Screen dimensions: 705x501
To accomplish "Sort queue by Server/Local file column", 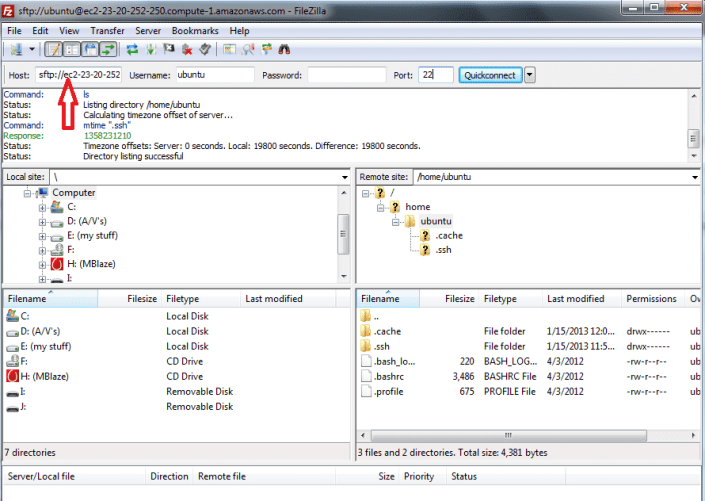I will tap(74, 476).
